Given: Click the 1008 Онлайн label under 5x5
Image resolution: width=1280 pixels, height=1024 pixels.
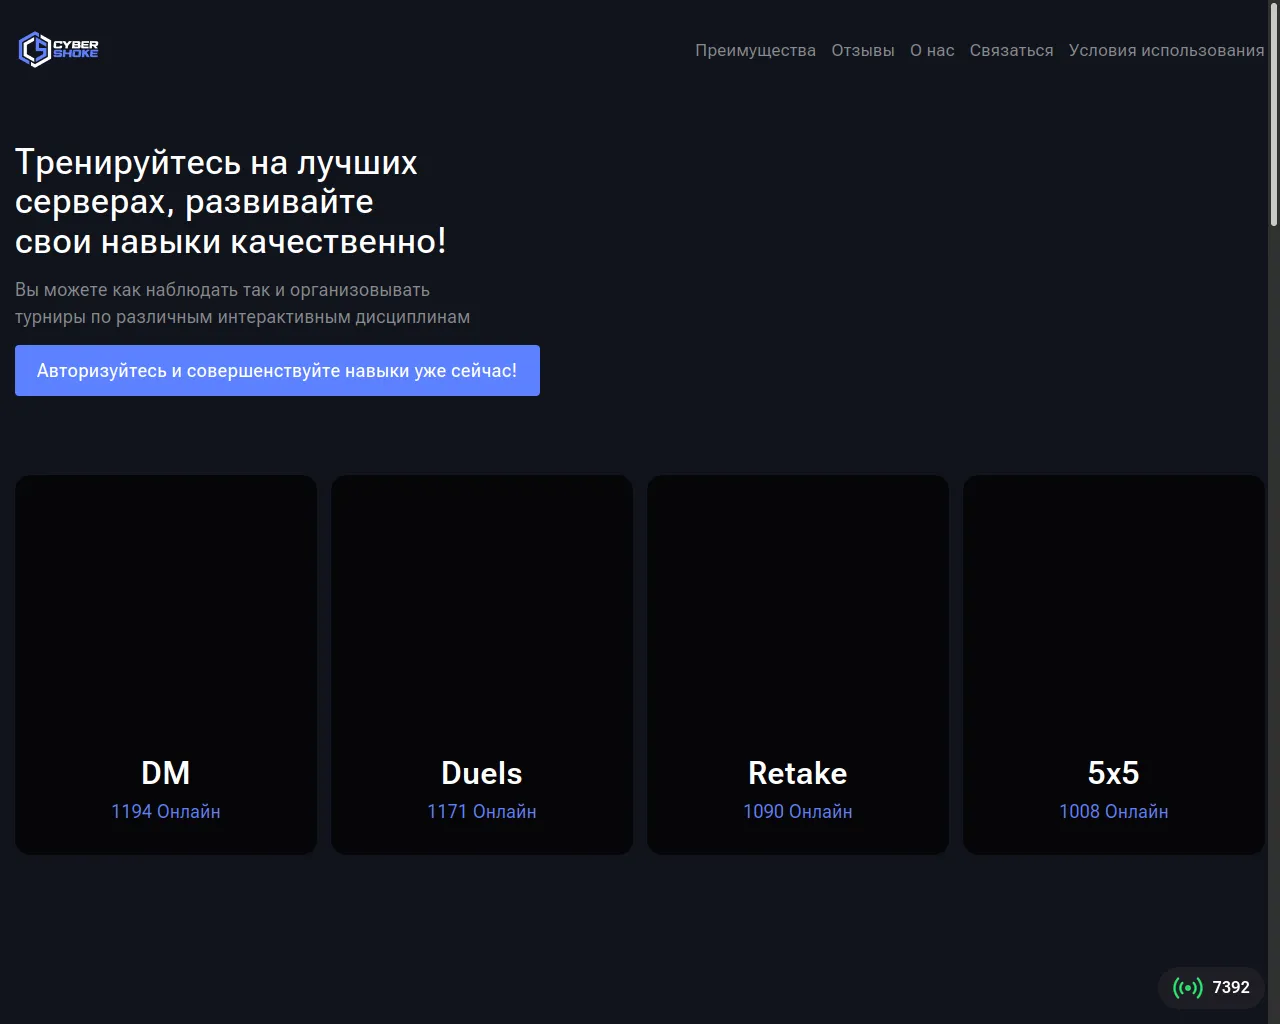Looking at the screenshot, I should point(1113,812).
